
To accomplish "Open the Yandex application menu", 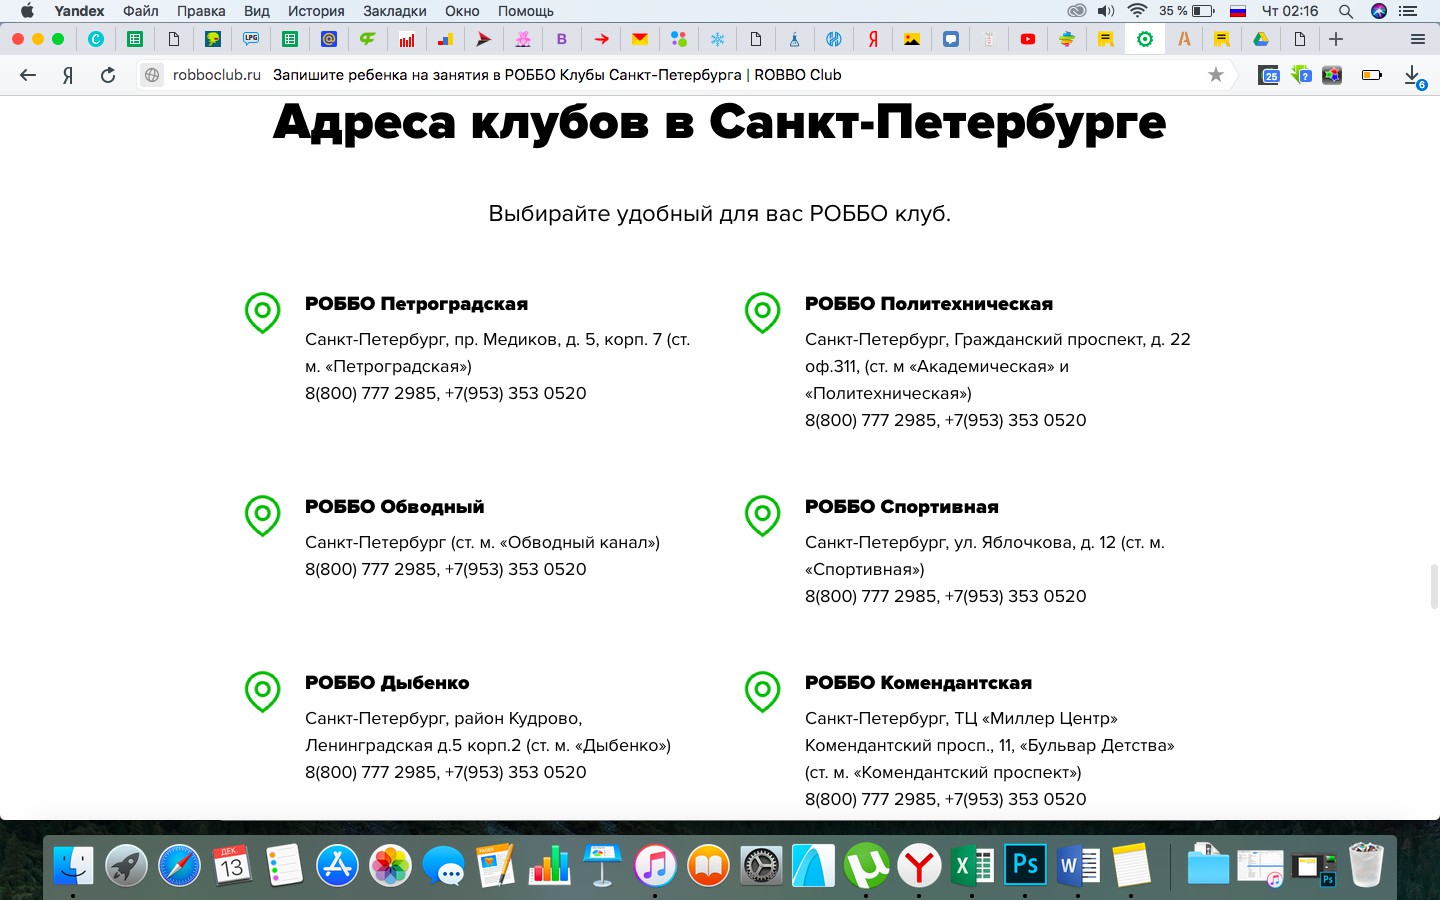I will click(79, 11).
